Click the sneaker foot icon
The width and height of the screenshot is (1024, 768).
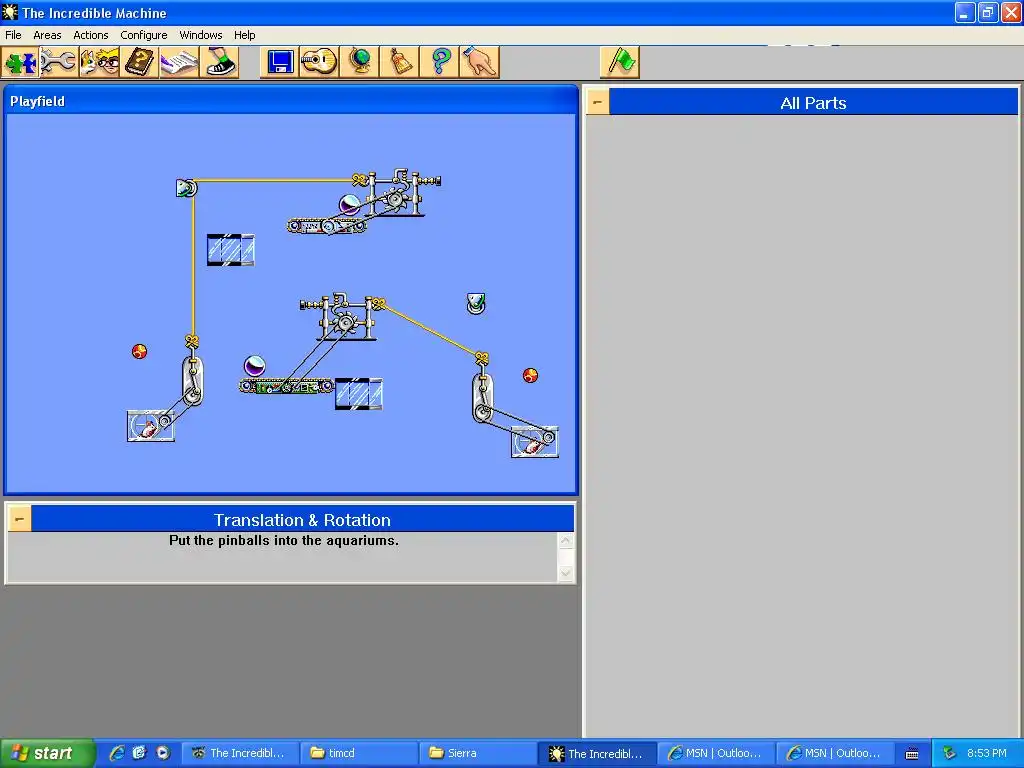pyautogui.click(x=219, y=63)
